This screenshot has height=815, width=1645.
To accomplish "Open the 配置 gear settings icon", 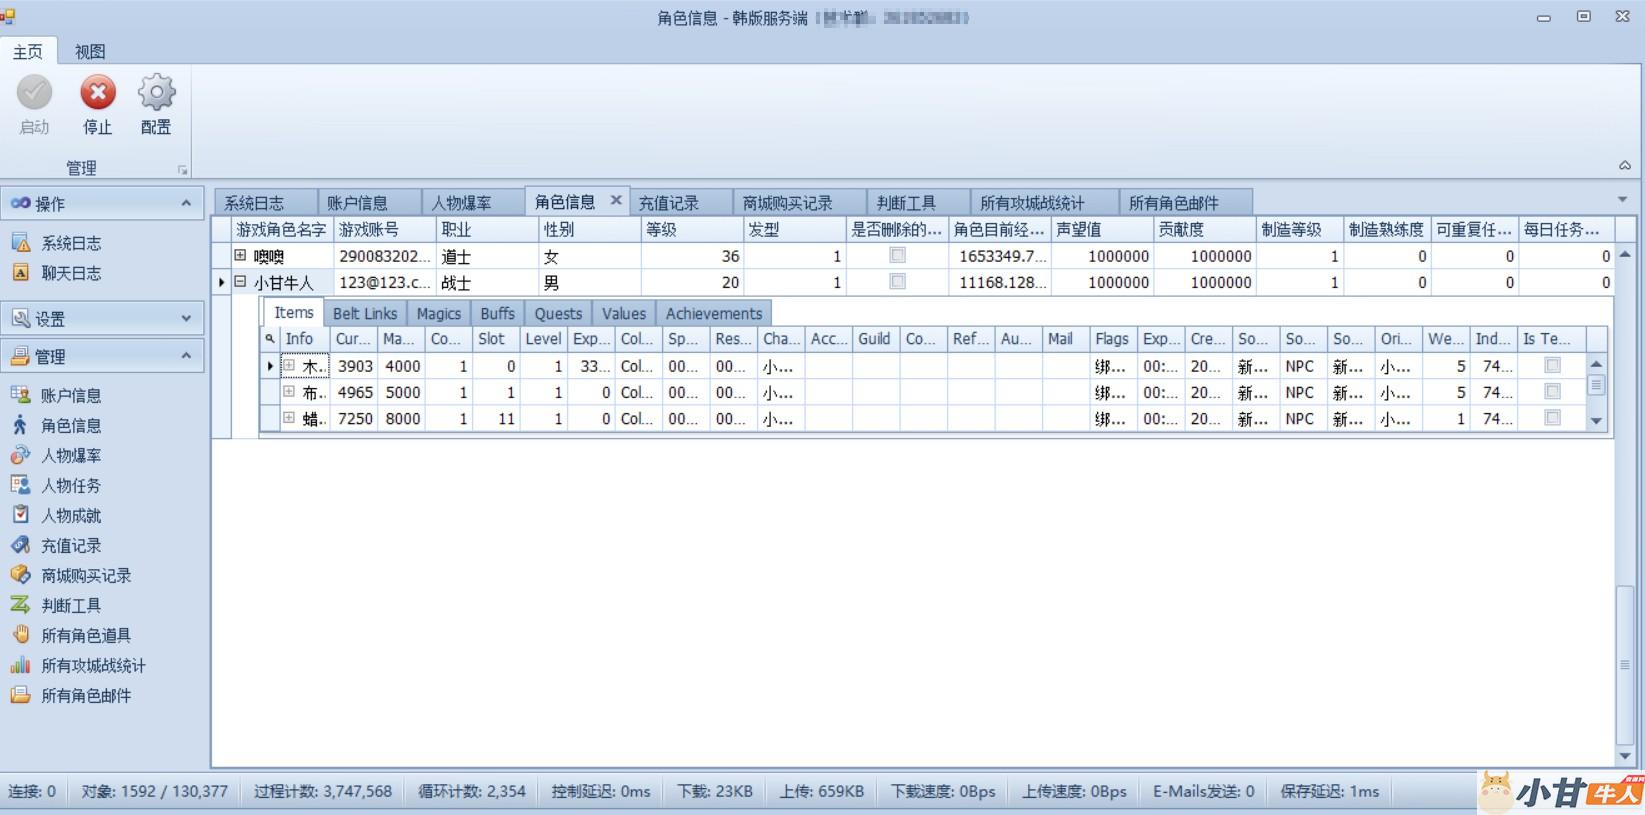I will [156, 94].
